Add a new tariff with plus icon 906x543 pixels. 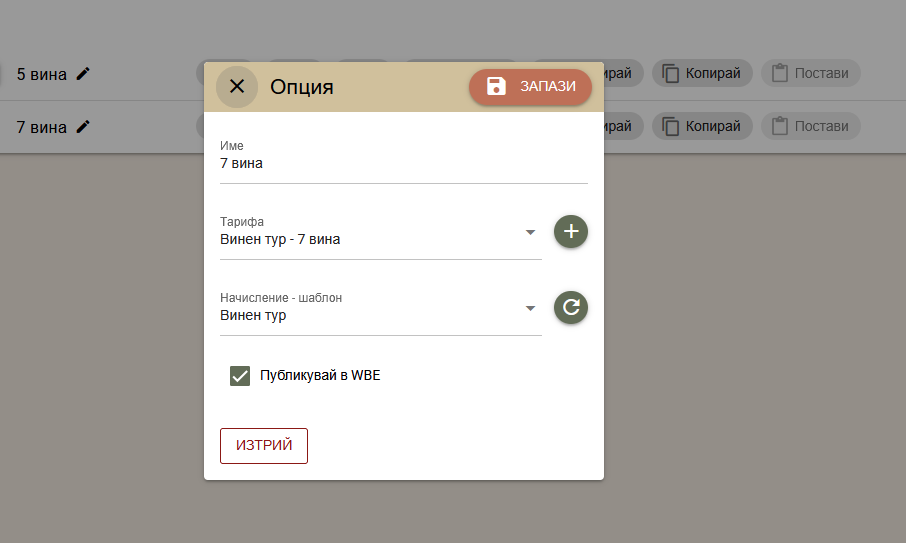pos(571,232)
